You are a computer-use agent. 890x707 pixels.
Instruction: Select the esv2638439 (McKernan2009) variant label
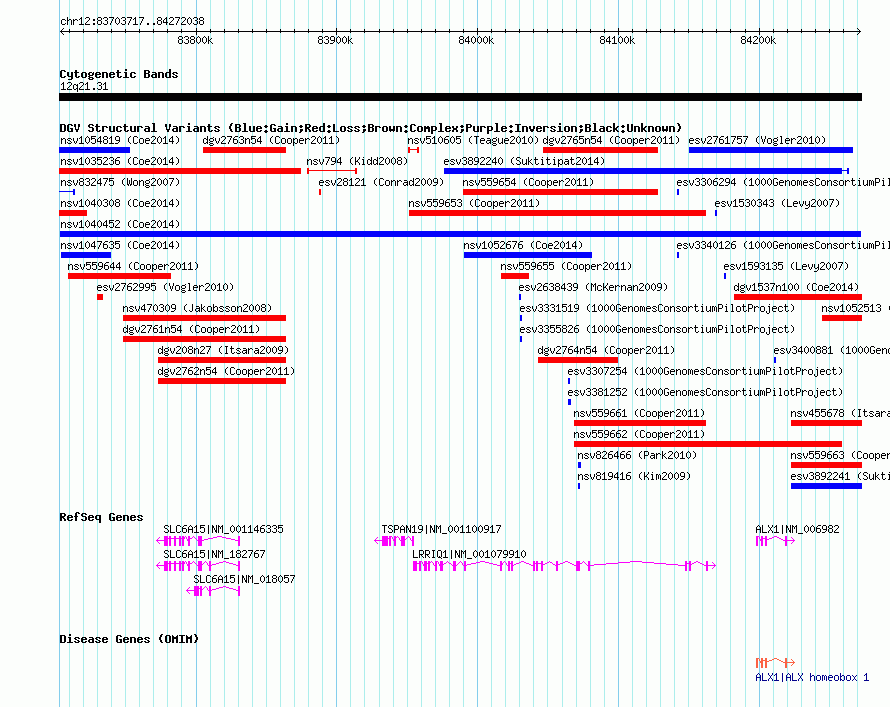click(x=593, y=287)
